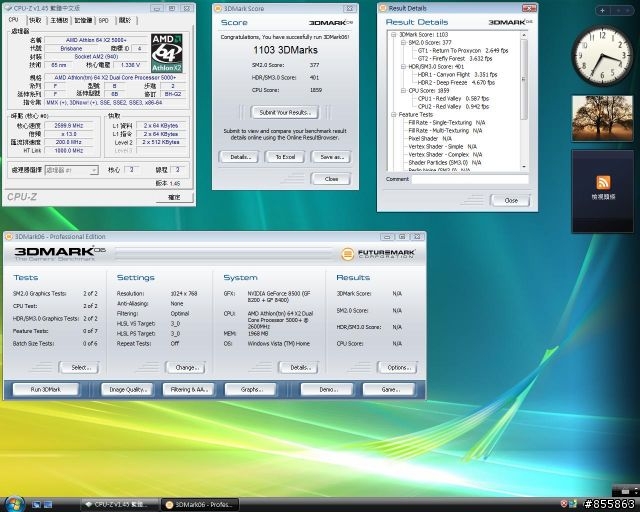Click the Details button under System
Image resolution: width=640 pixels, height=512 pixels.
click(299, 367)
